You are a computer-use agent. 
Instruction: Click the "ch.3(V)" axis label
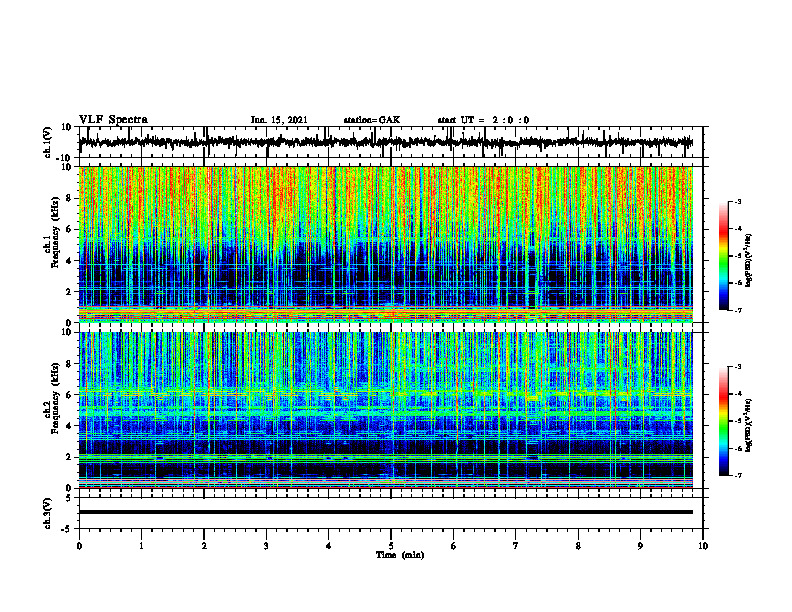point(48,513)
